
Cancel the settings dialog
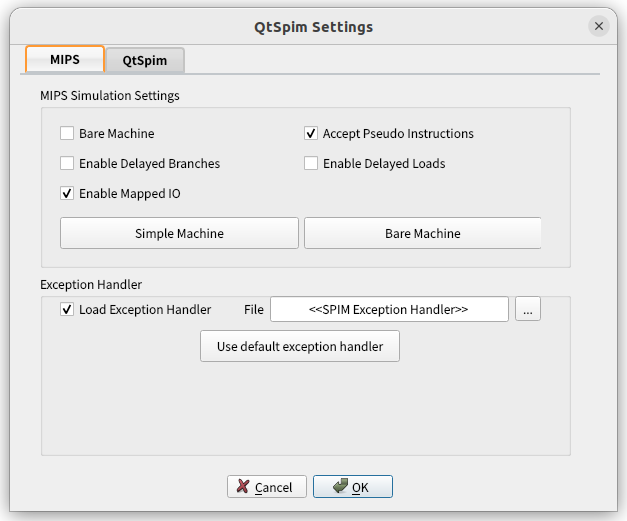[x=267, y=487]
